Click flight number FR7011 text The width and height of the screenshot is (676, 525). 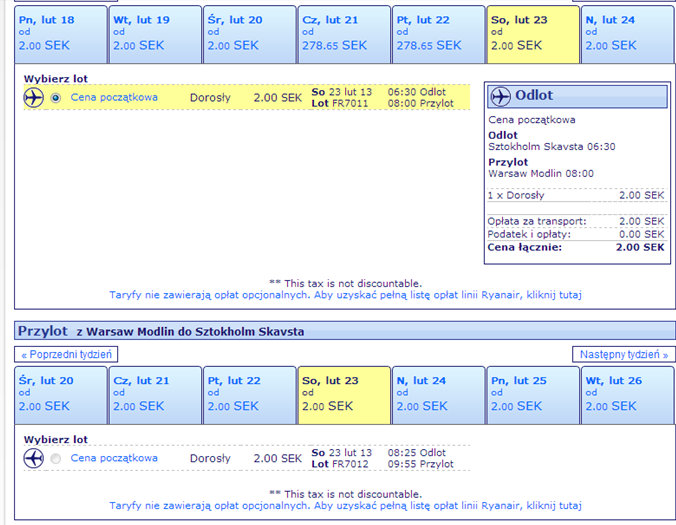349,103
